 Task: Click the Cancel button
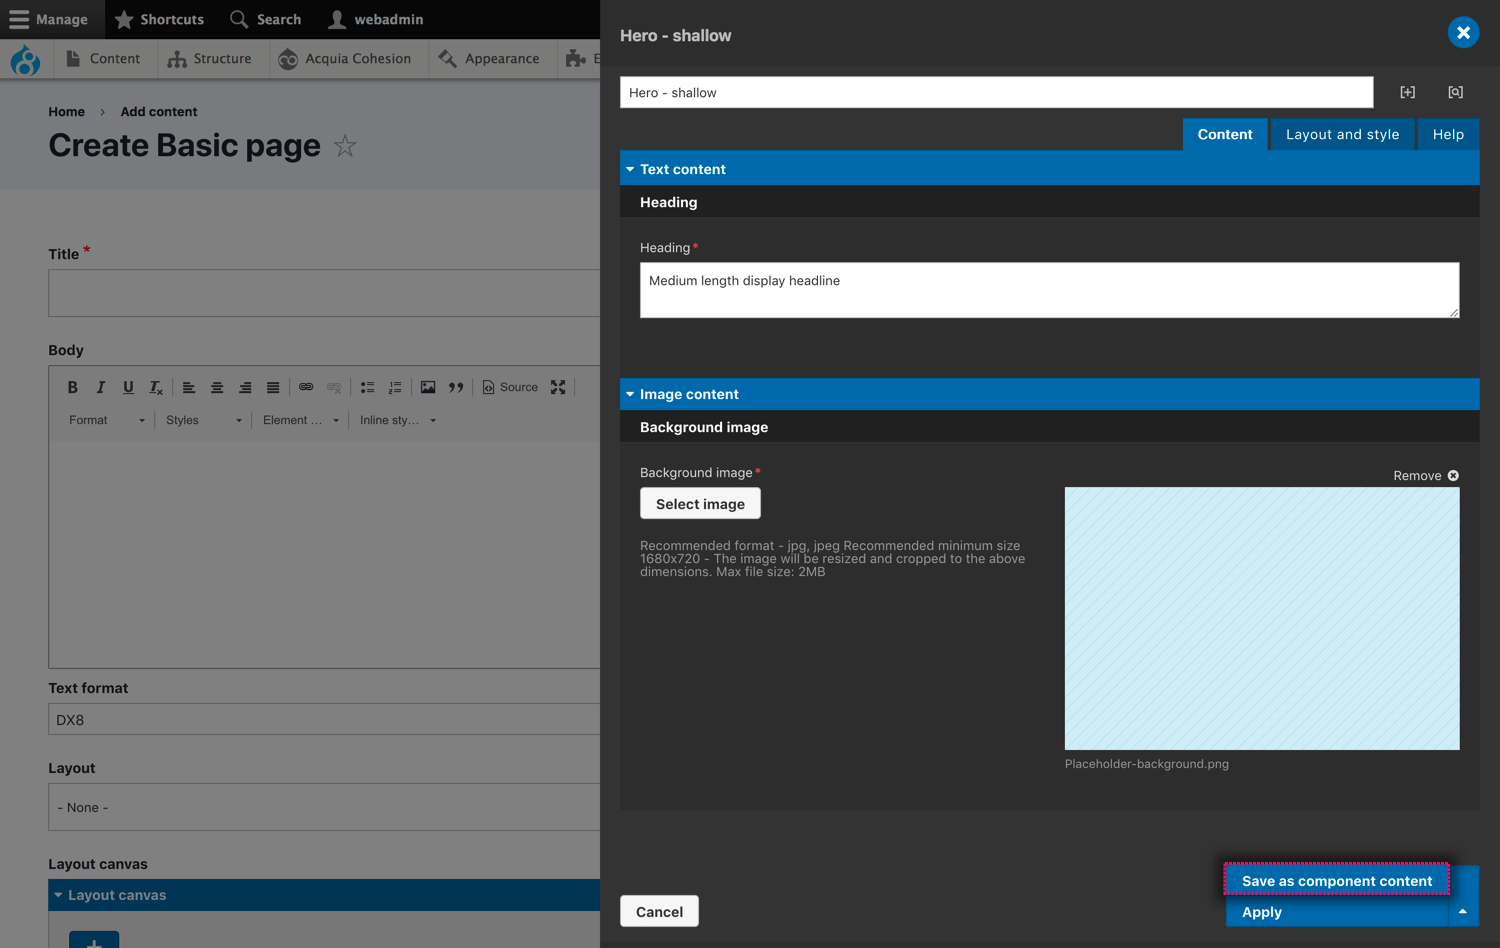click(x=659, y=911)
